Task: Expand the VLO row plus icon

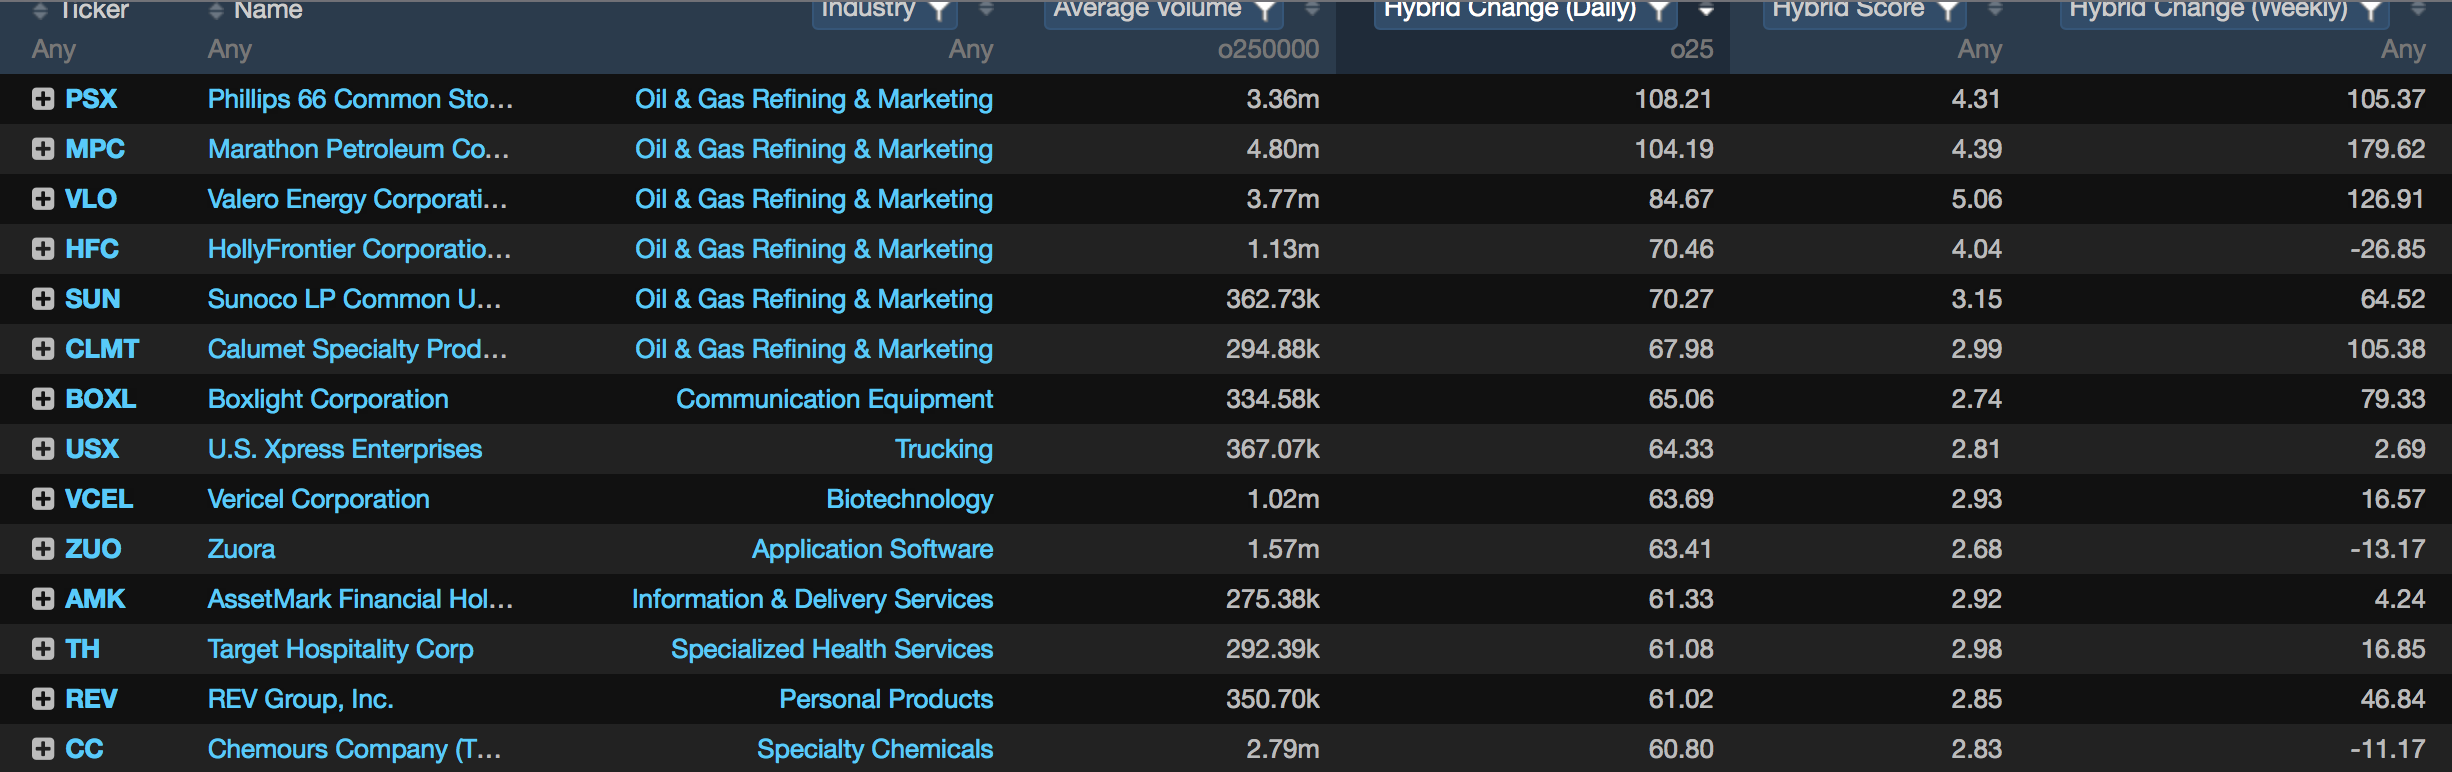Action: tap(42, 199)
